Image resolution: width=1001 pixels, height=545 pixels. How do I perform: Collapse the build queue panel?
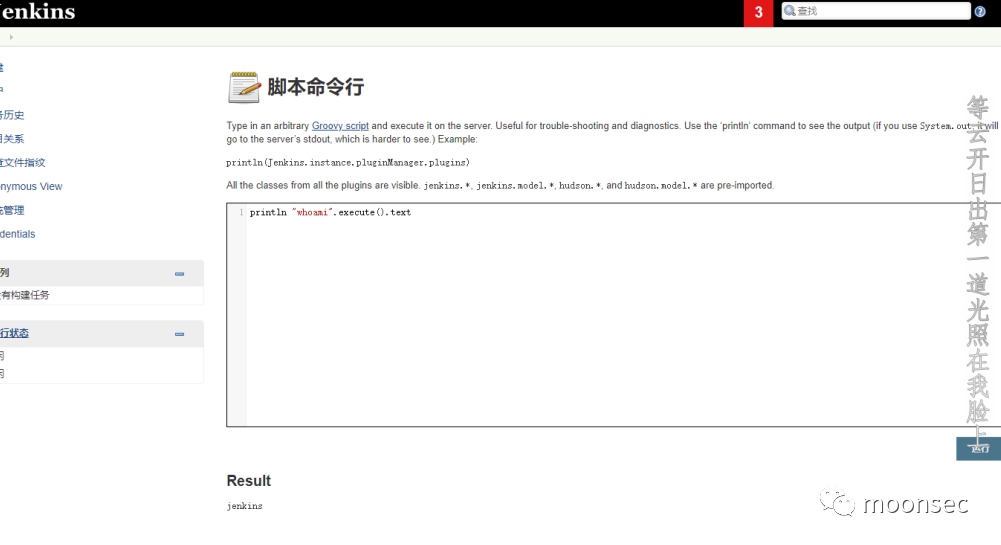coord(179,274)
